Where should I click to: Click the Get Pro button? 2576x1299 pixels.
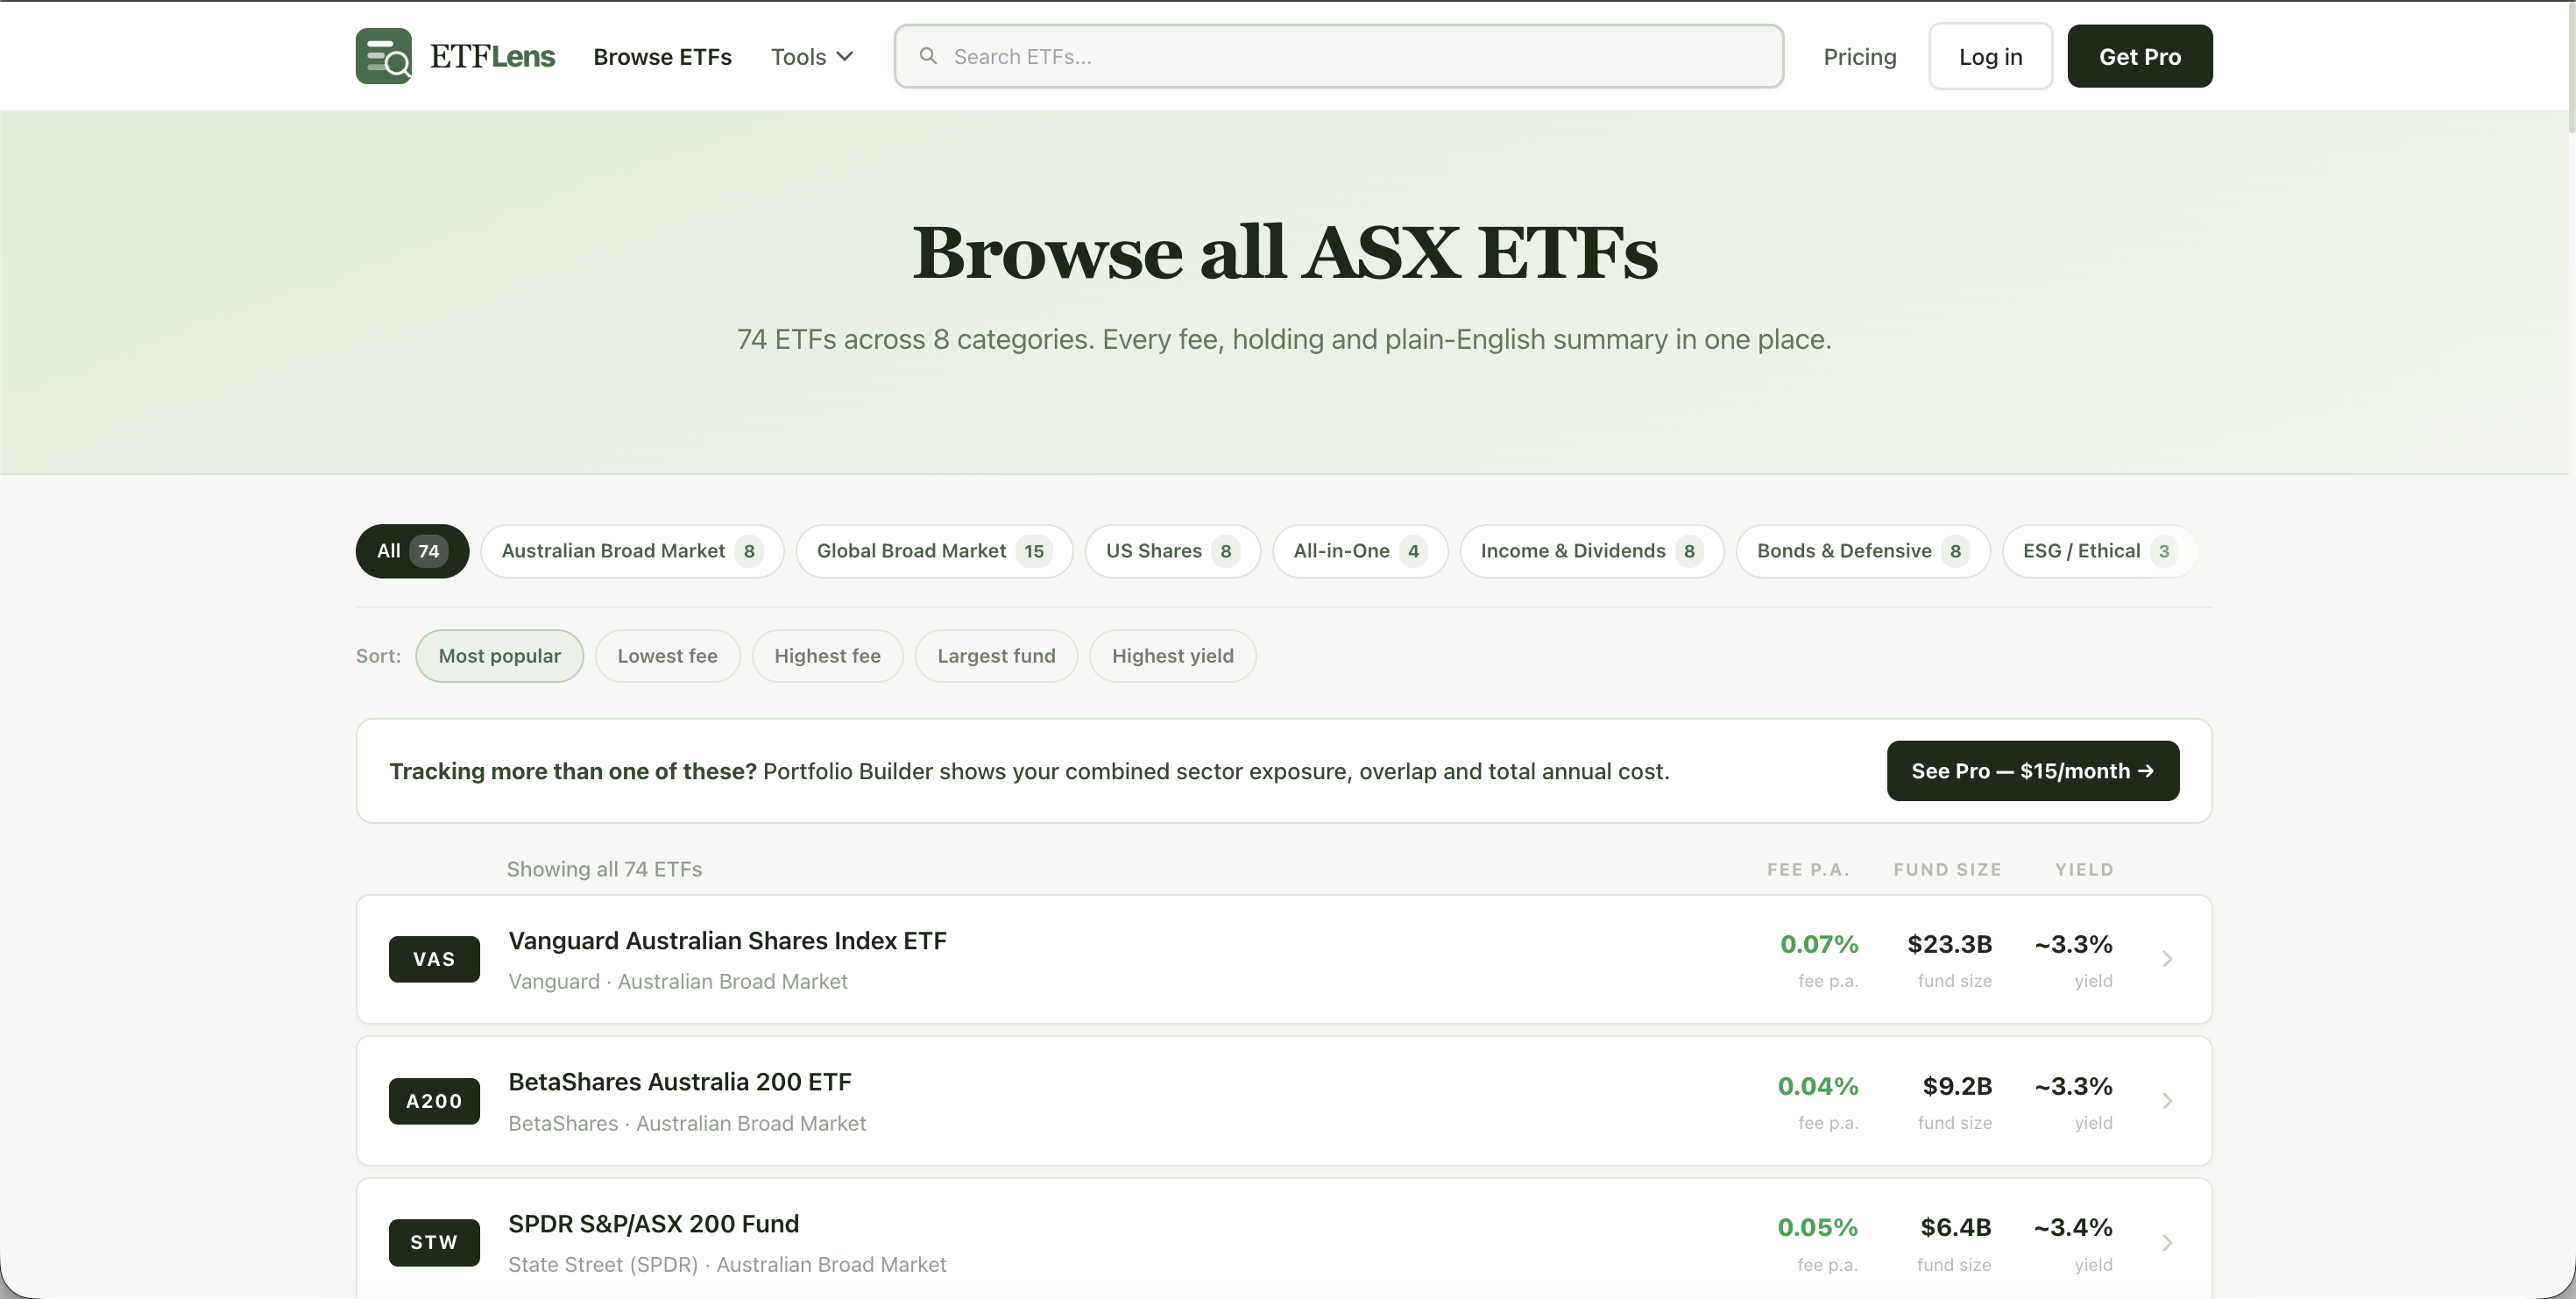pos(2140,57)
